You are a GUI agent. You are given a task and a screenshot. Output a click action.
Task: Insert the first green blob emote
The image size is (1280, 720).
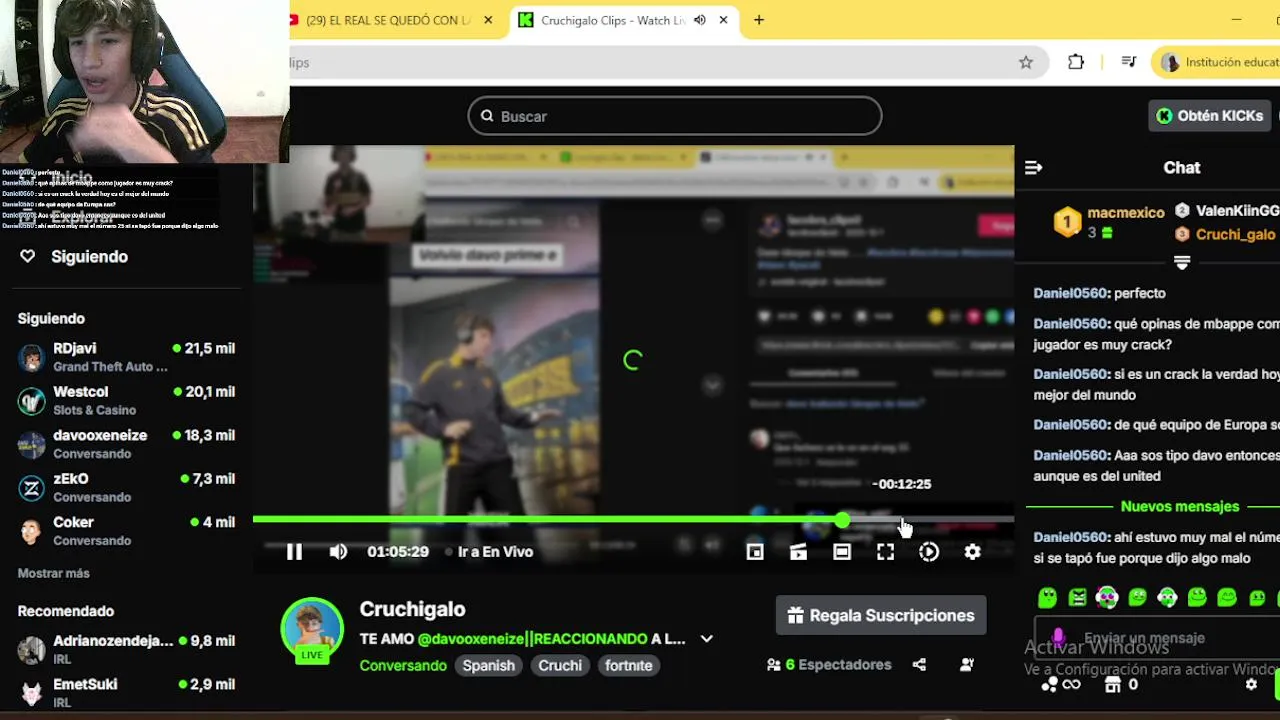(1047, 598)
